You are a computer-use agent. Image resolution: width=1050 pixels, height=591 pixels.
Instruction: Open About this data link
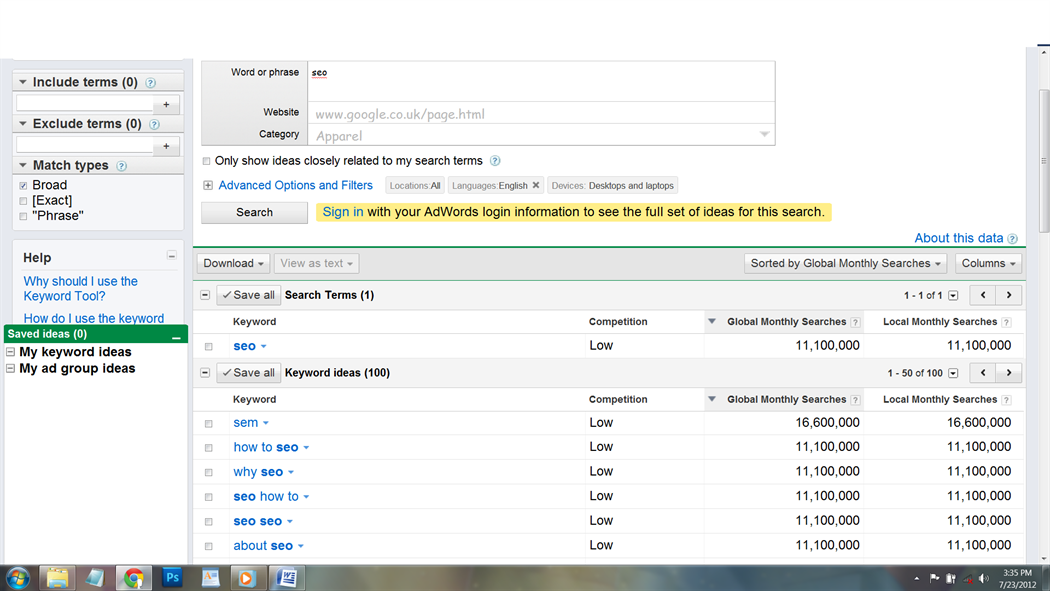[x=959, y=238]
